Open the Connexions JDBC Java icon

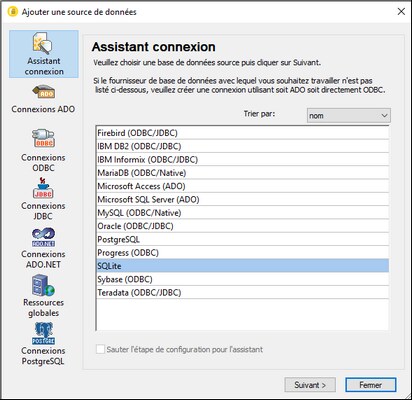[x=43, y=188]
